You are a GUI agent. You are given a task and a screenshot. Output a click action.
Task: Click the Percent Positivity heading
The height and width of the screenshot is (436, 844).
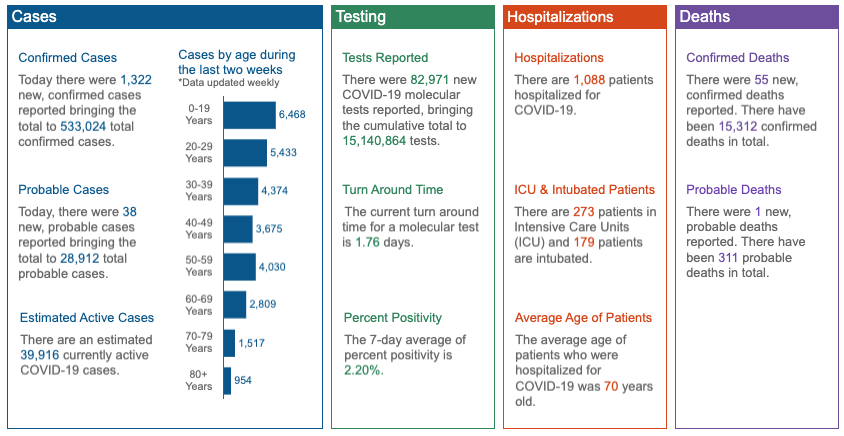pos(392,318)
